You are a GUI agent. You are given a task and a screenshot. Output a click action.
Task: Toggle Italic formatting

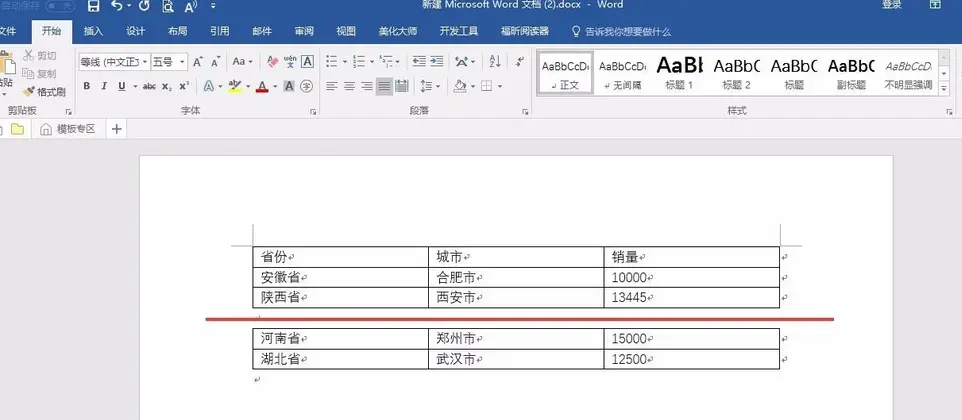coord(104,86)
